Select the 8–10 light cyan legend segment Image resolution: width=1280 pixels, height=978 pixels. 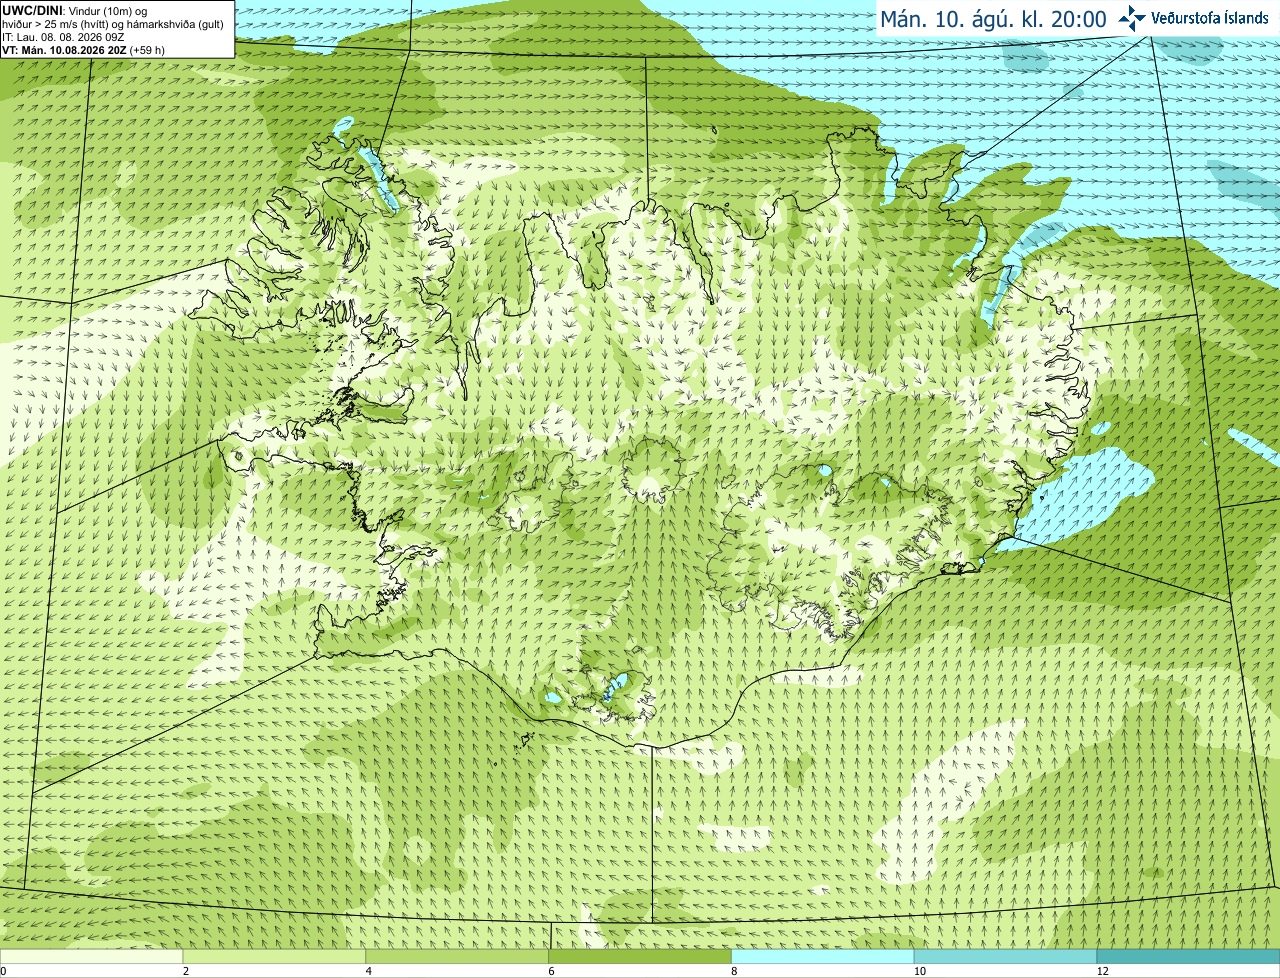pyautogui.click(x=823, y=956)
